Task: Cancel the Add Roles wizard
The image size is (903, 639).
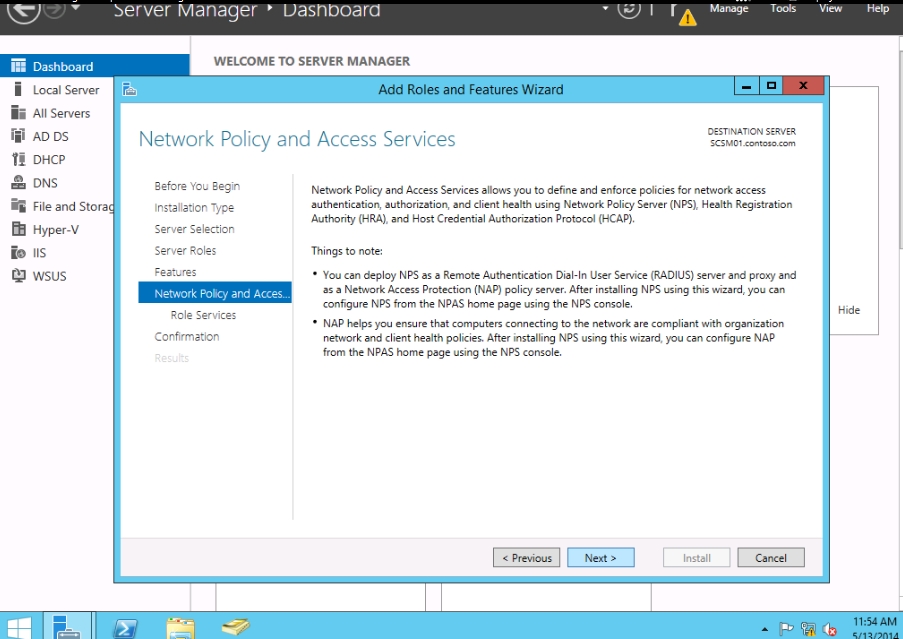Action: tap(771, 557)
